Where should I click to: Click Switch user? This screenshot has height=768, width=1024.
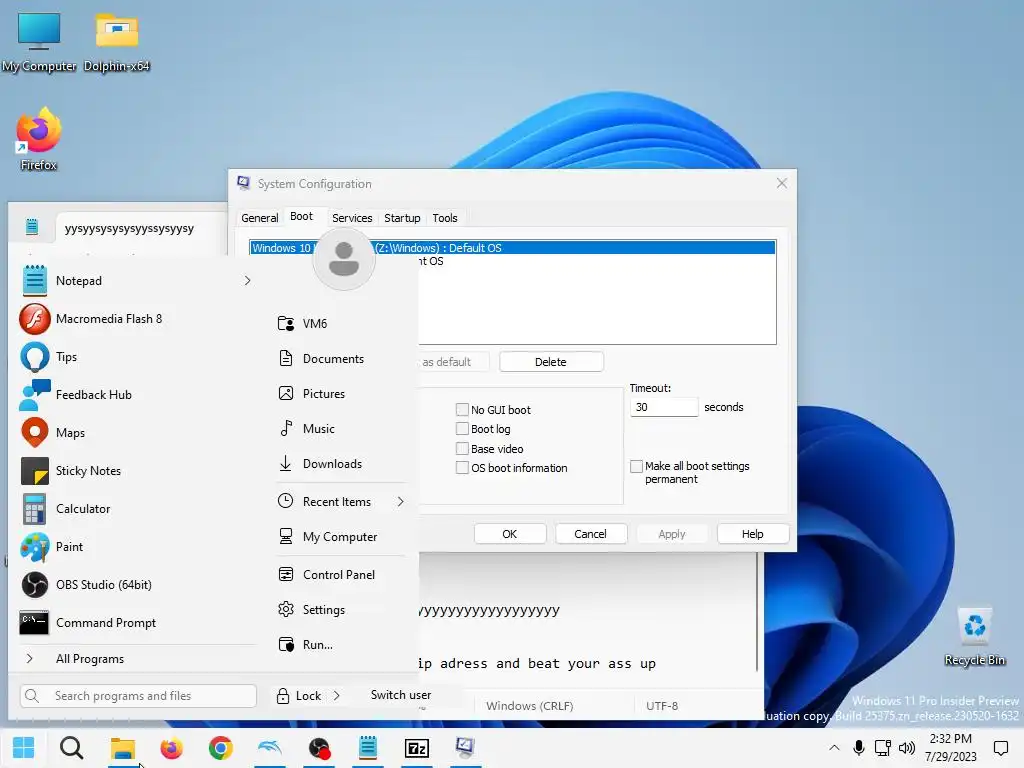[x=401, y=695]
